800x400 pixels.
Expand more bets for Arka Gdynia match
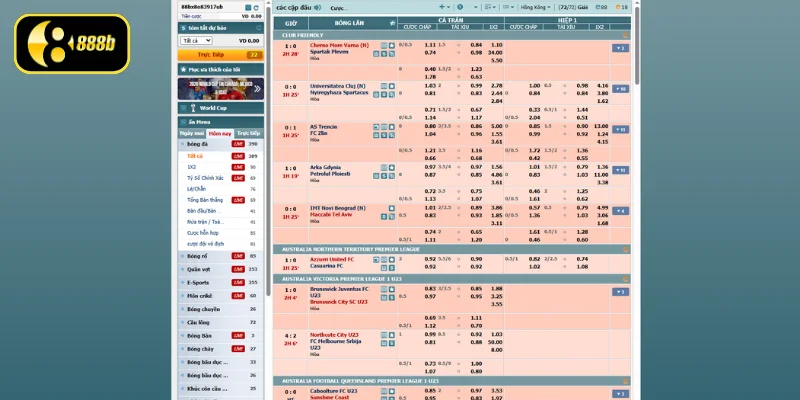[x=620, y=170]
